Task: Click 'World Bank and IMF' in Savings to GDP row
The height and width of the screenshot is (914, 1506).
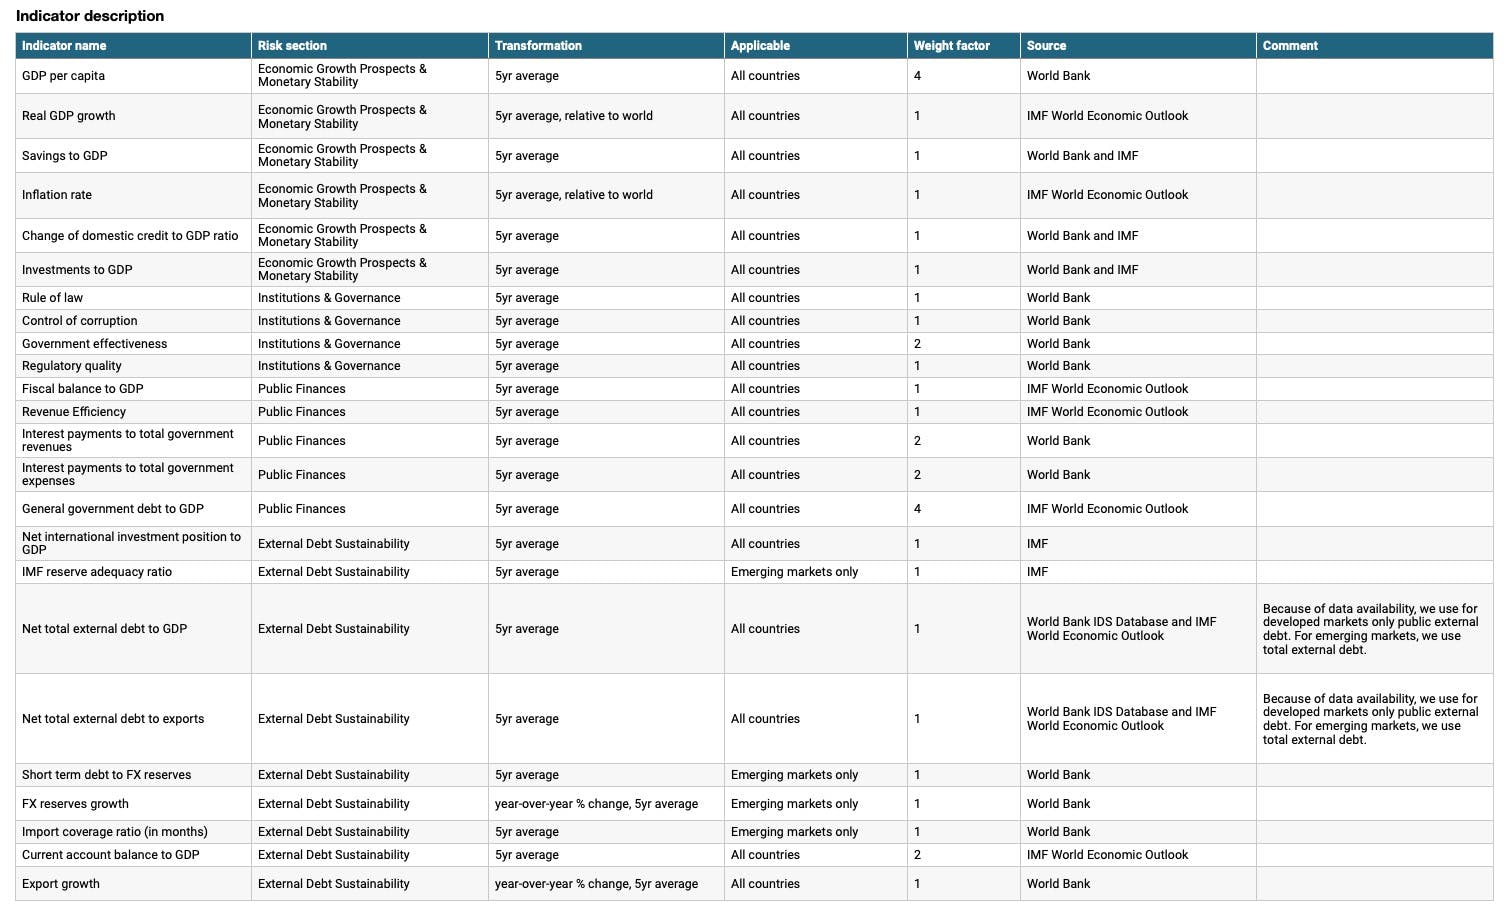Action: 1083,156
